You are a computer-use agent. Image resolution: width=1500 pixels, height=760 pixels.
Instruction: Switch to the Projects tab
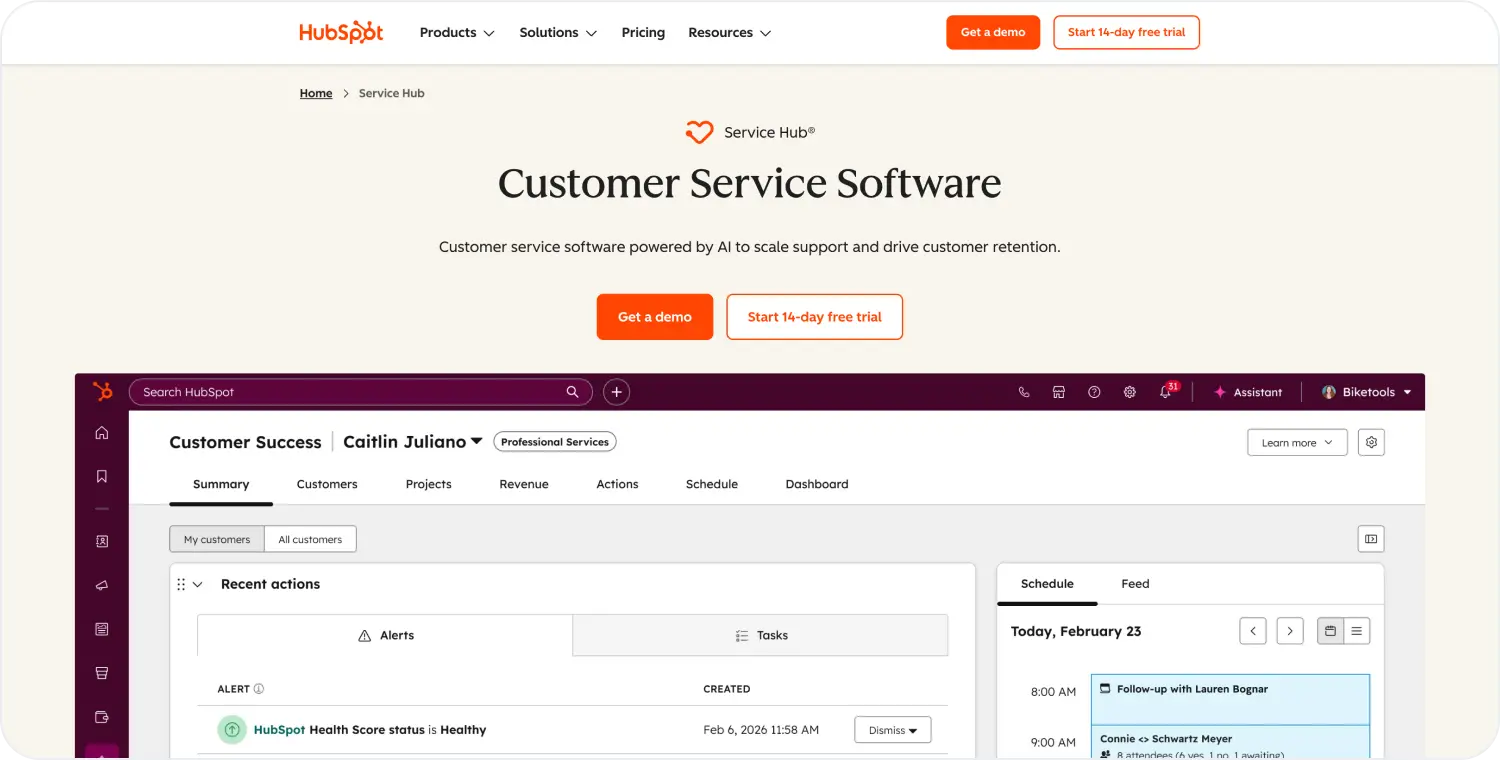click(429, 484)
